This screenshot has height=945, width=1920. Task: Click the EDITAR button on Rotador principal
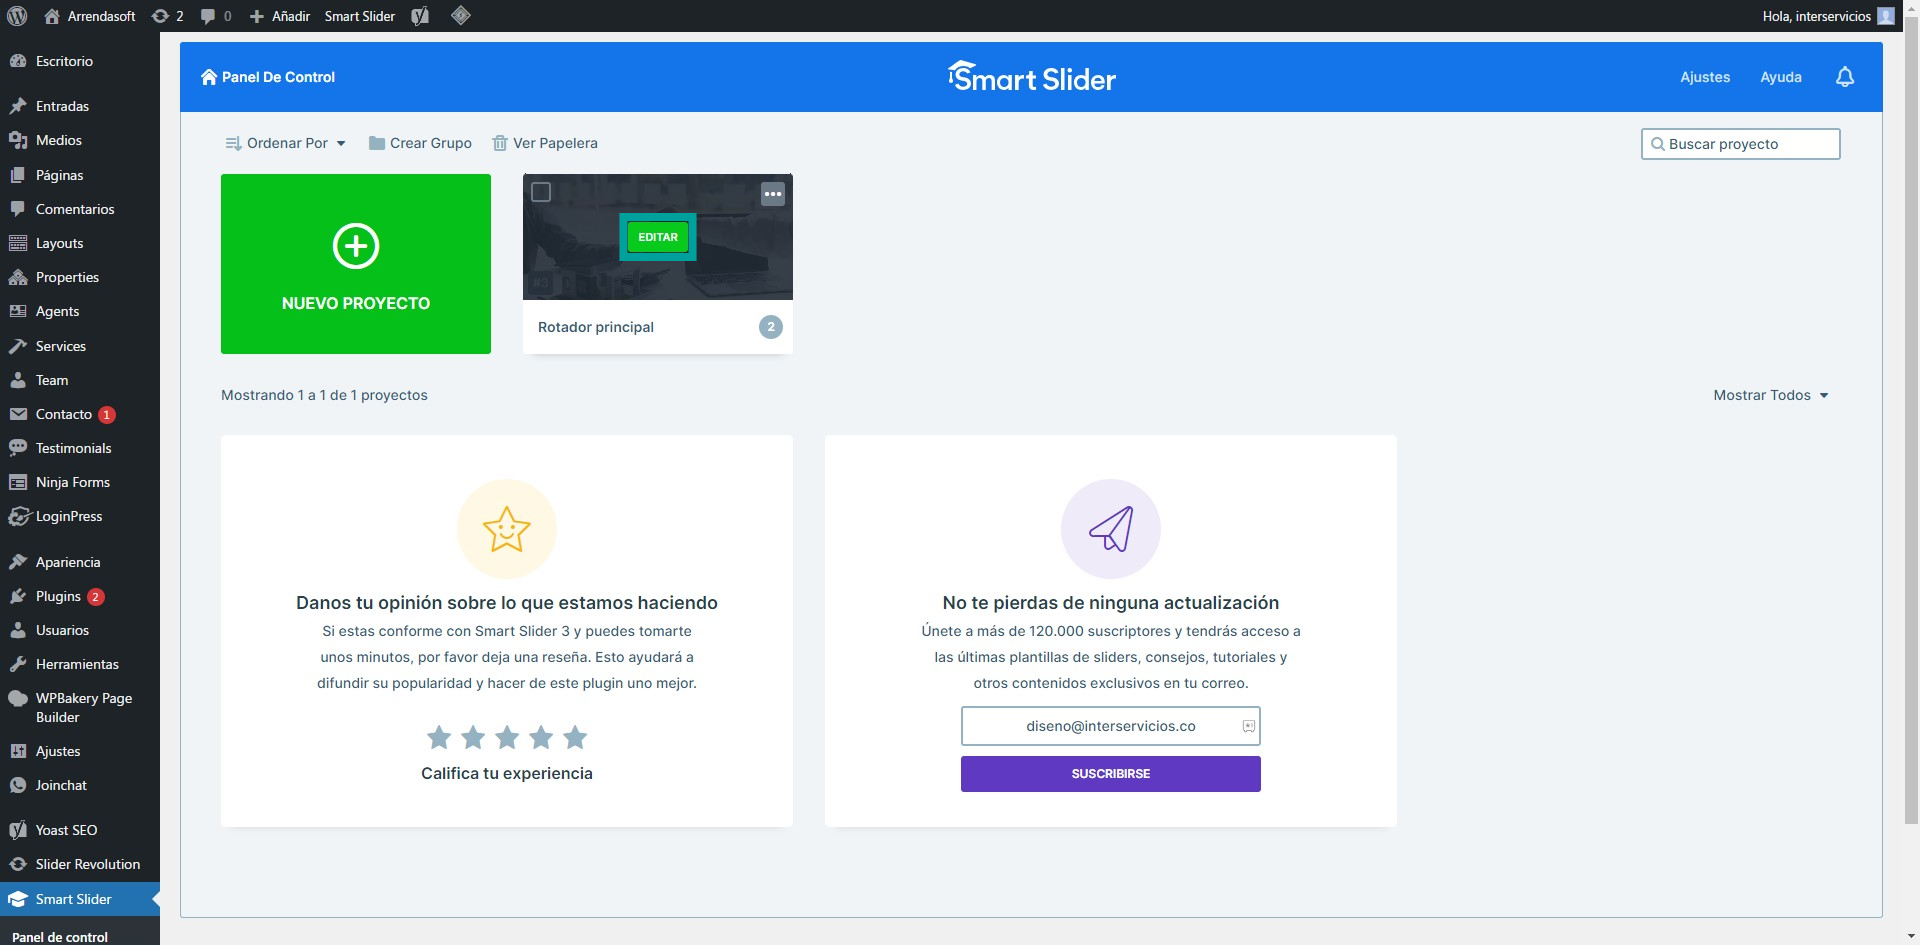(x=658, y=237)
